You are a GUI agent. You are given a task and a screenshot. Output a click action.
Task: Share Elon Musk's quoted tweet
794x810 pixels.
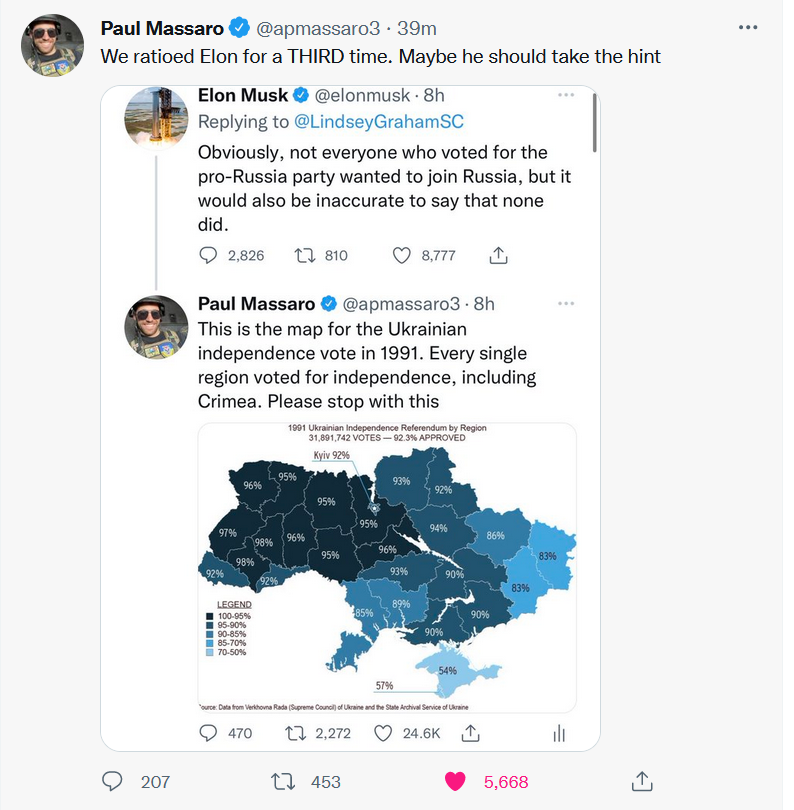point(498,255)
